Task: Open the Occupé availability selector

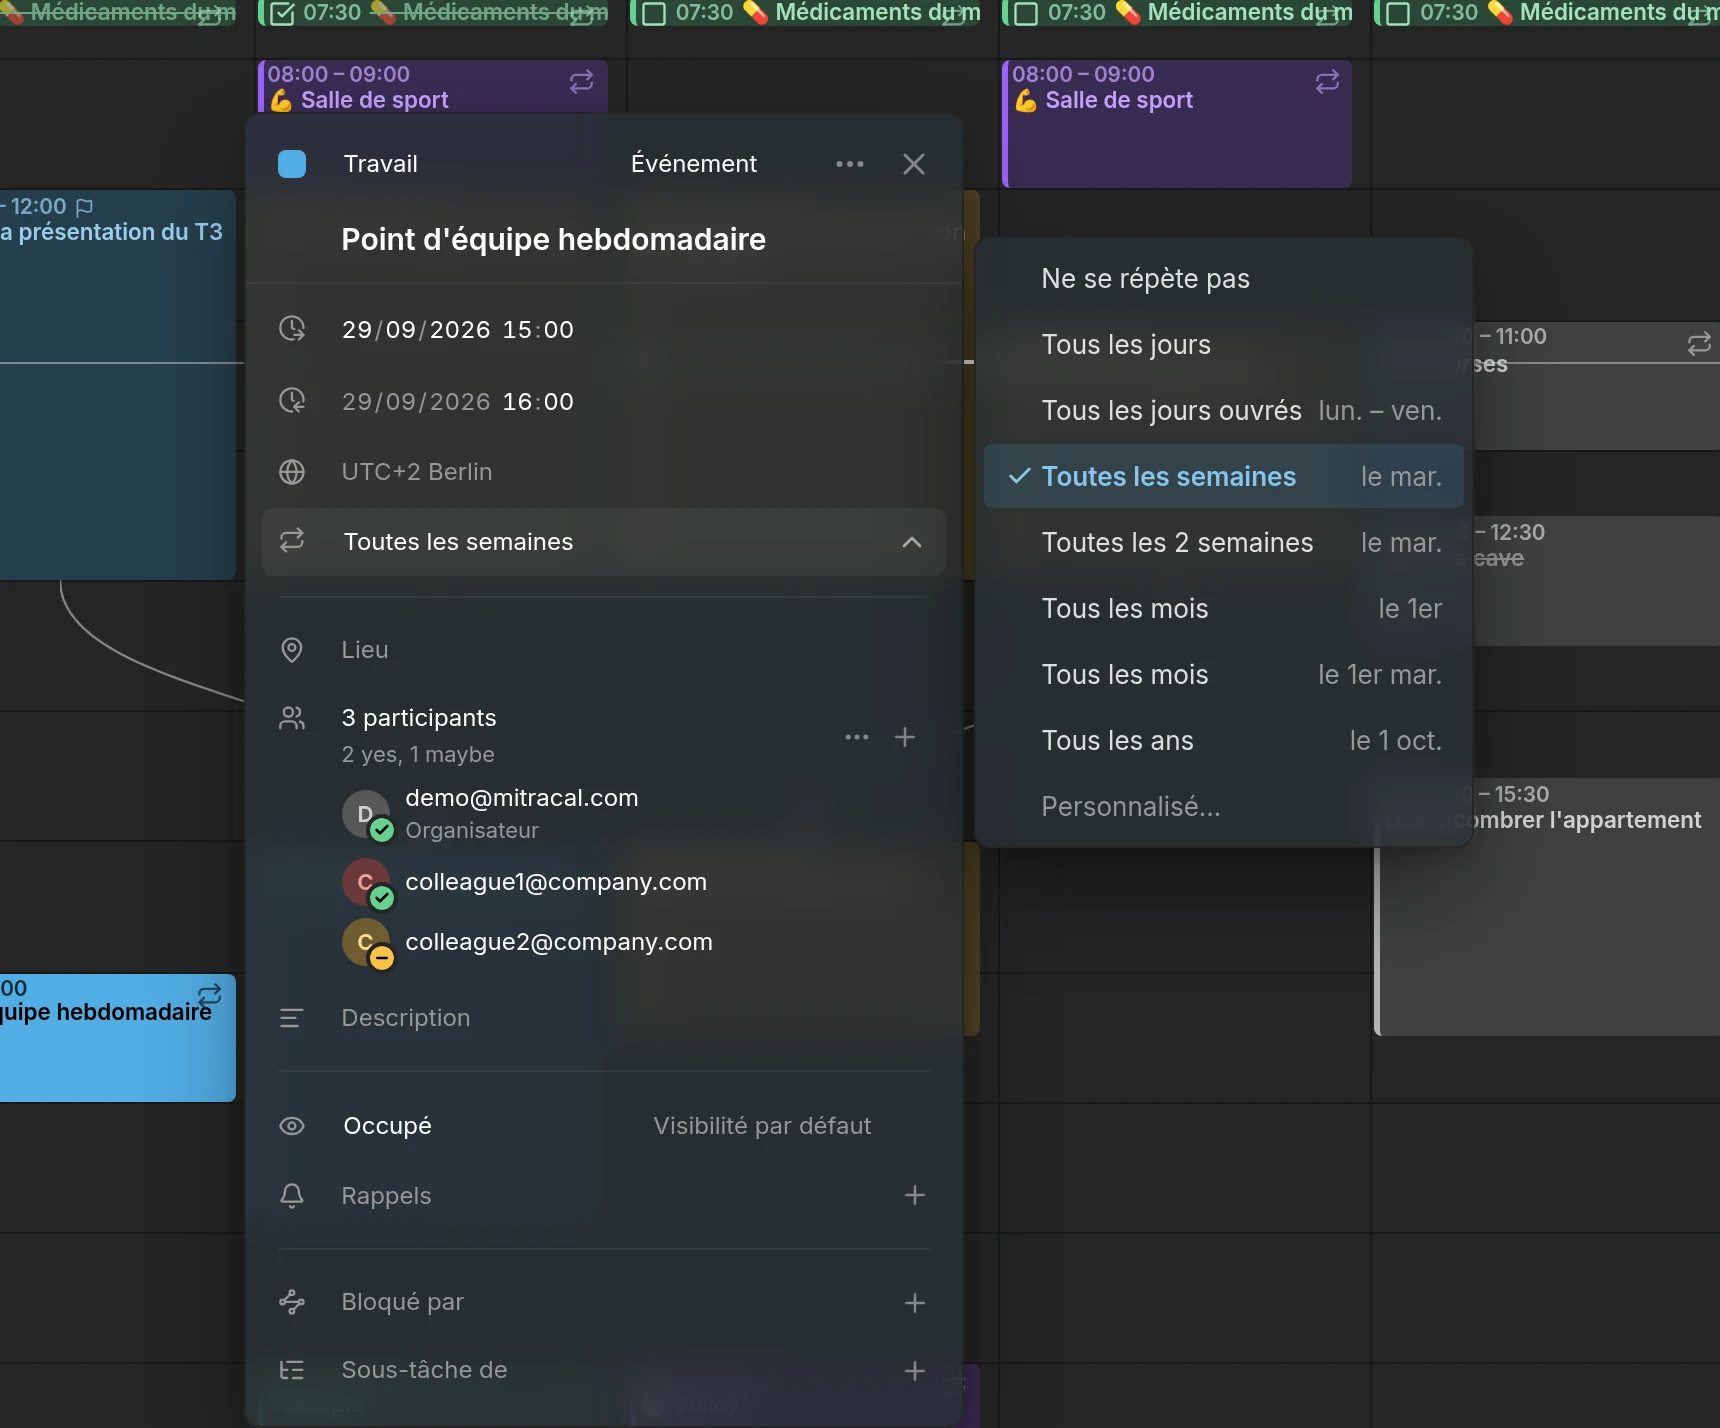Action: point(387,1126)
